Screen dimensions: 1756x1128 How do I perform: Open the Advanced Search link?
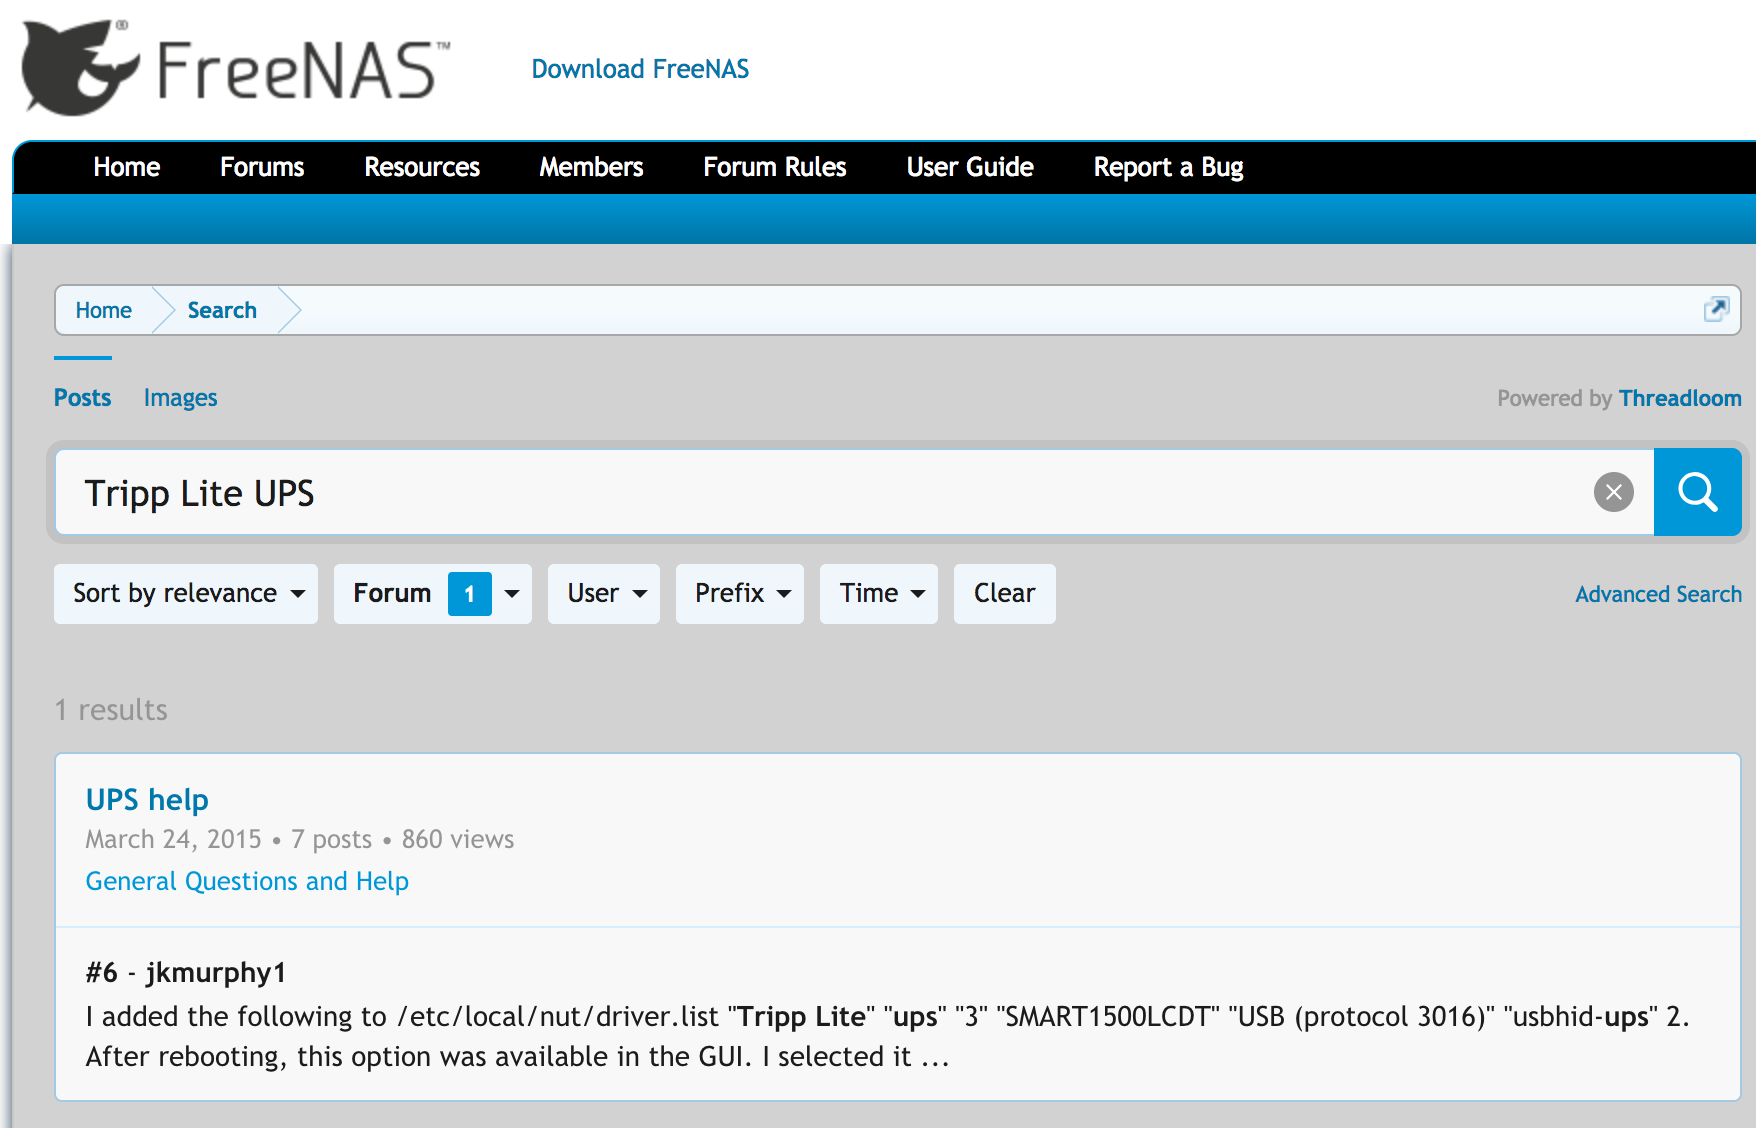tap(1658, 594)
